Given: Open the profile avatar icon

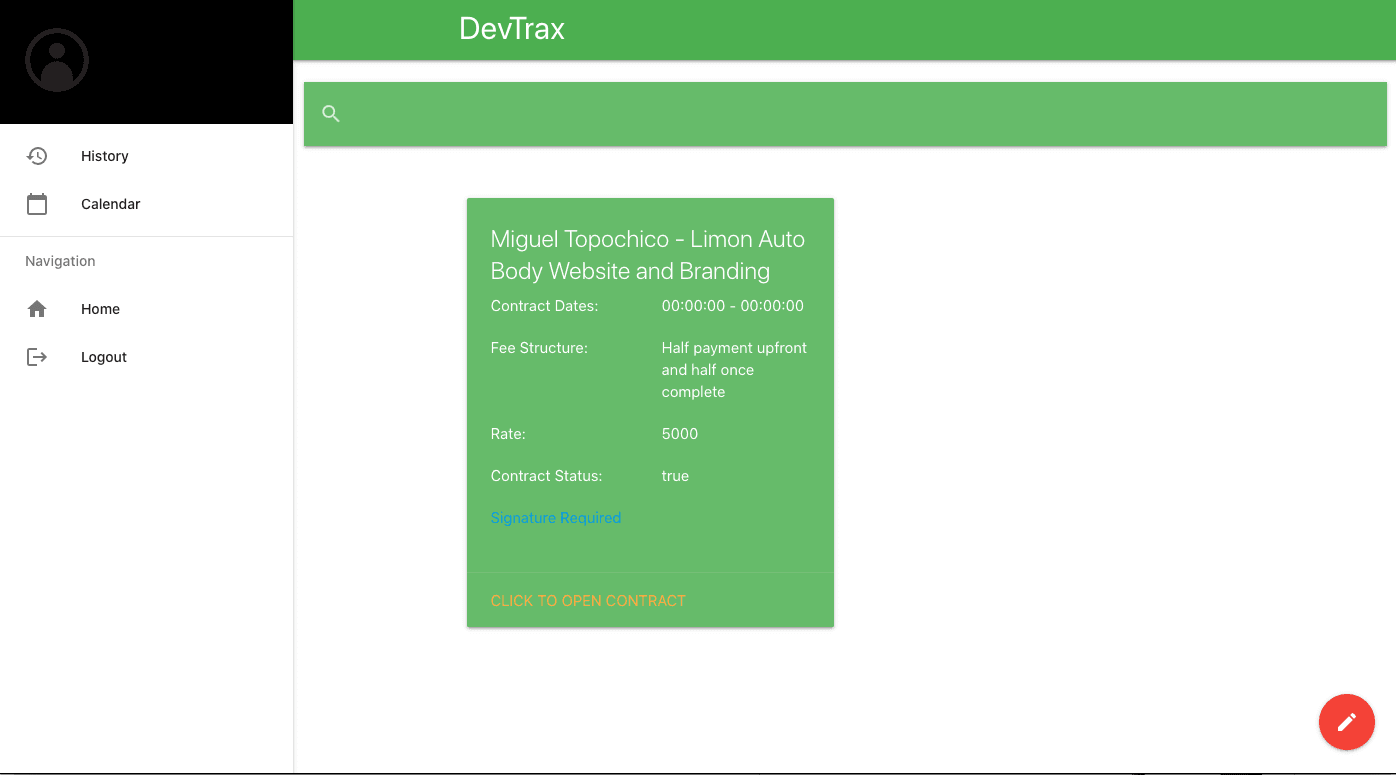Looking at the screenshot, I should coord(57,60).
